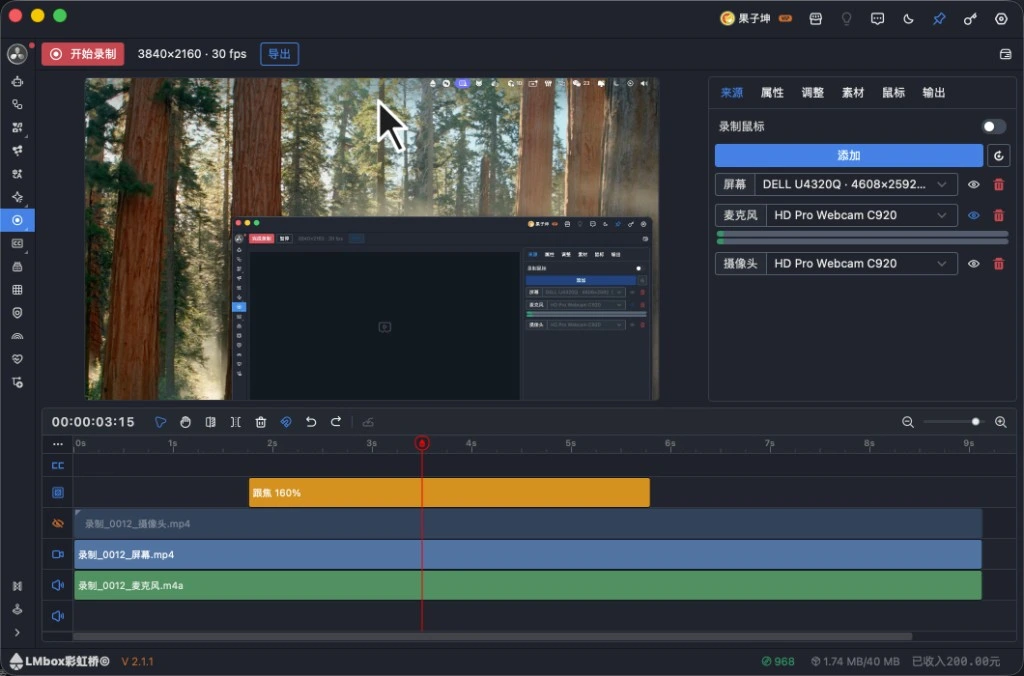Click the timeline trash delete icon
The height and width of the screenshot is (676, 1024).
261,422
